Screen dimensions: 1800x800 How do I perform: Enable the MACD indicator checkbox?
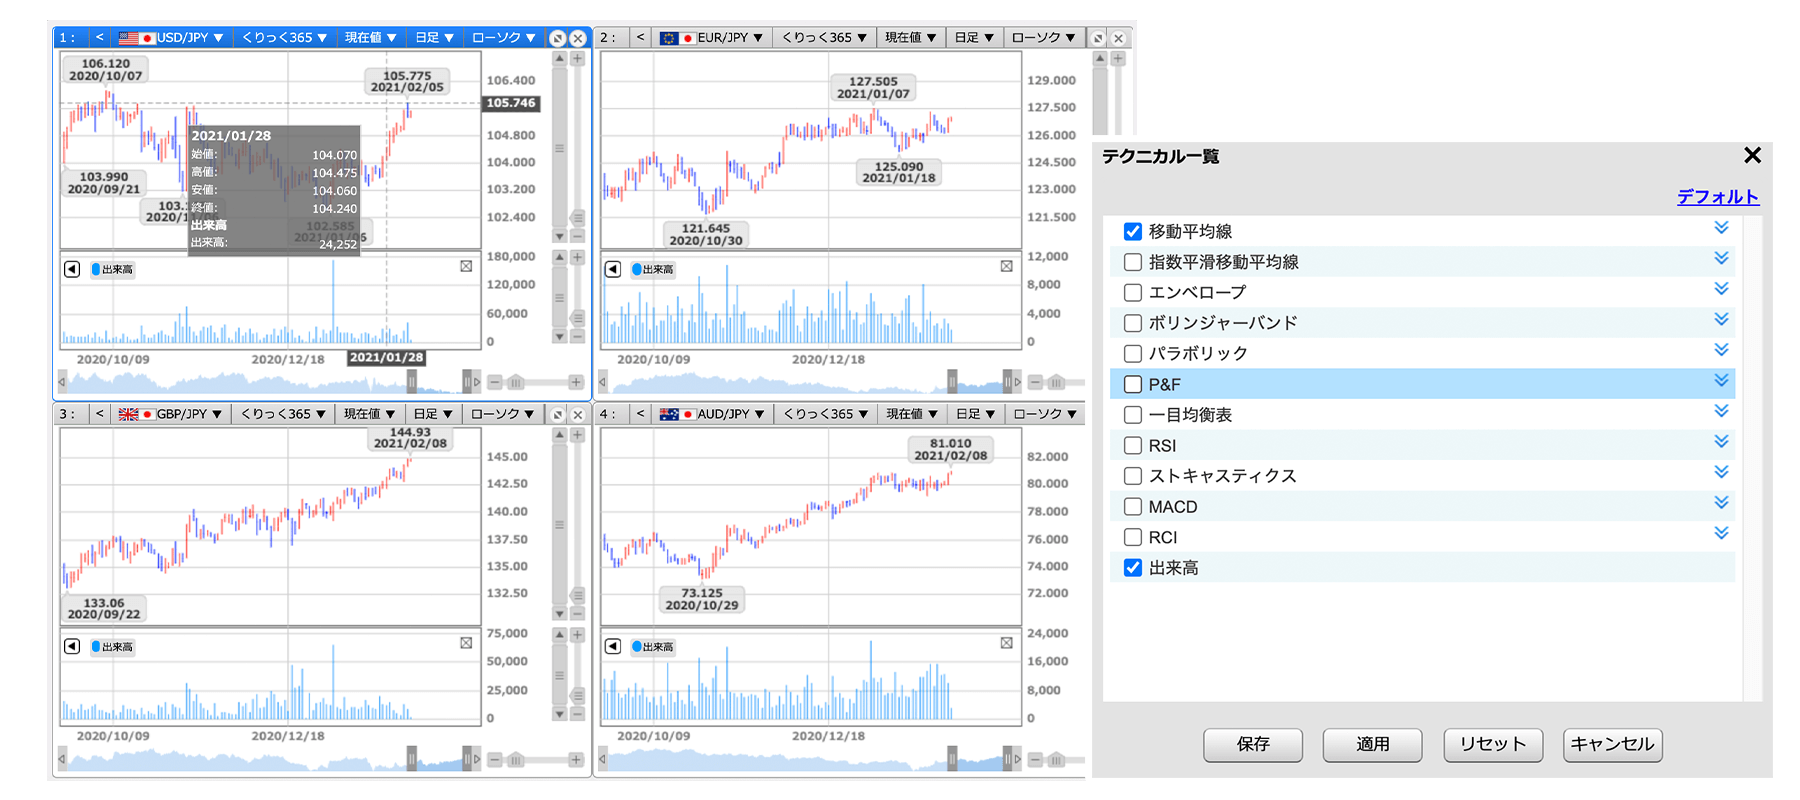(x=1133, y=507)
